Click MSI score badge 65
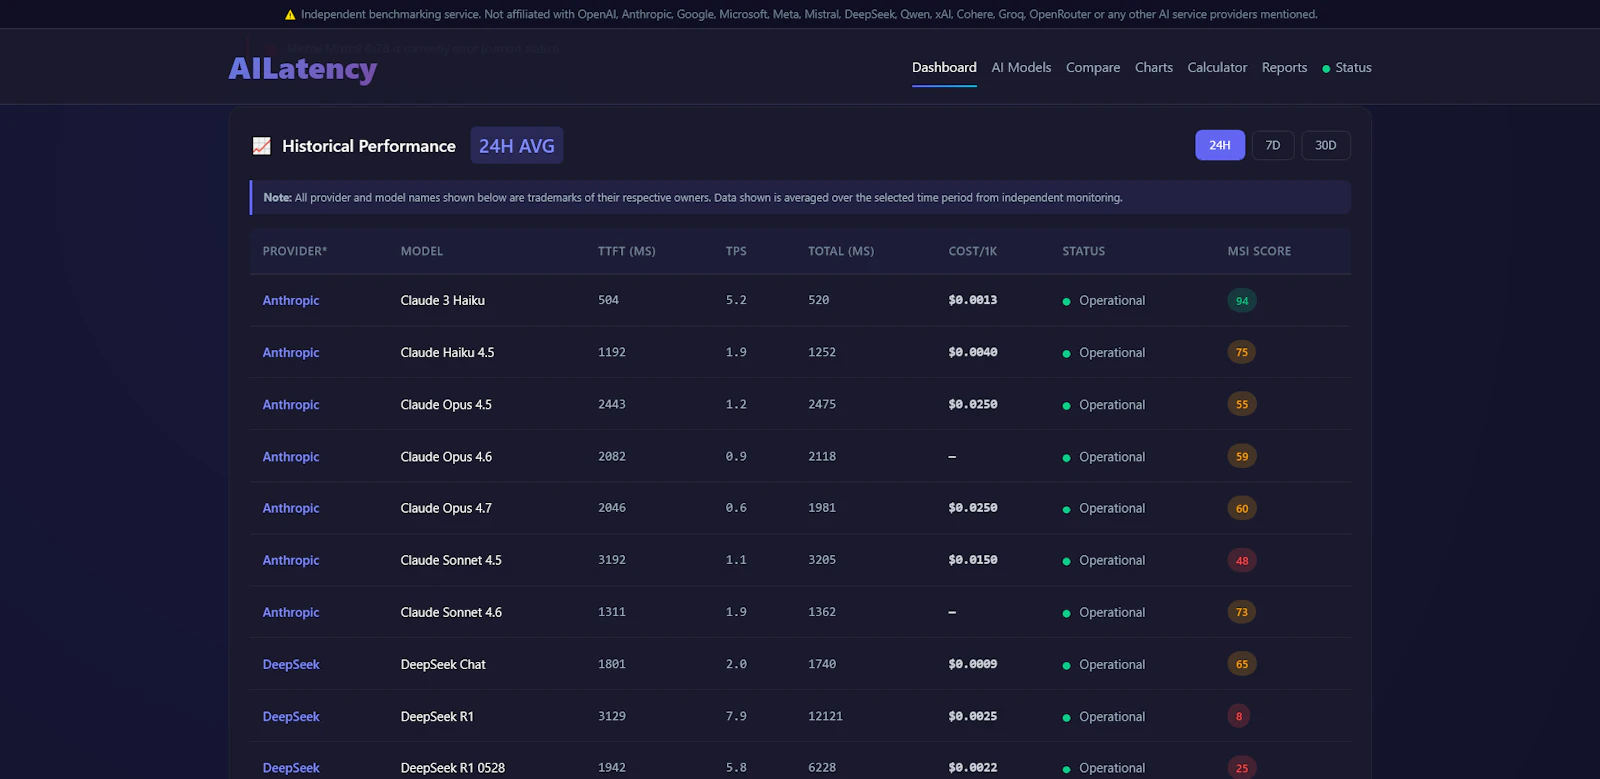 [x=1242, y=664]
